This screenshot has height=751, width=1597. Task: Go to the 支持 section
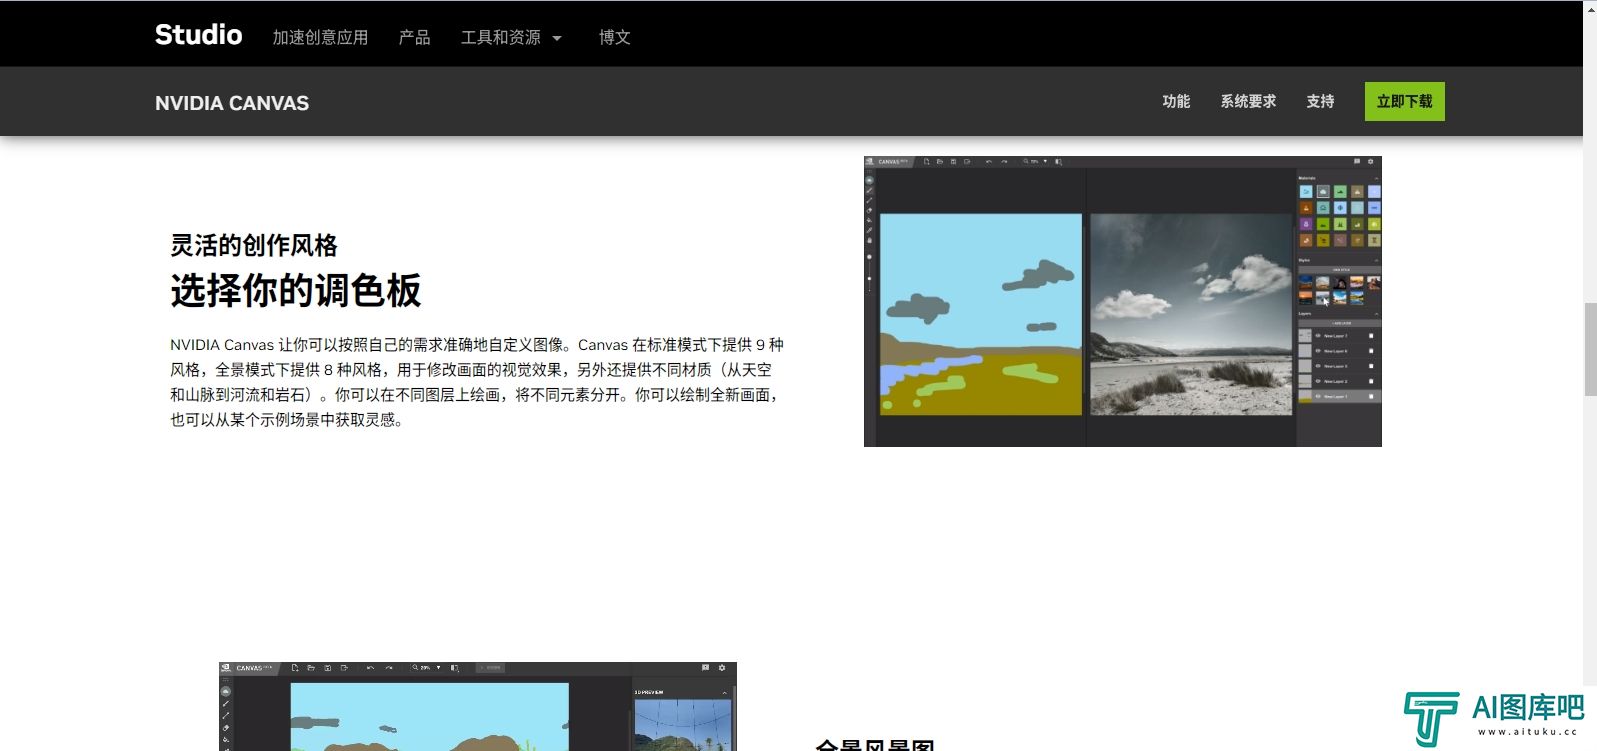tap(1320, 101)
